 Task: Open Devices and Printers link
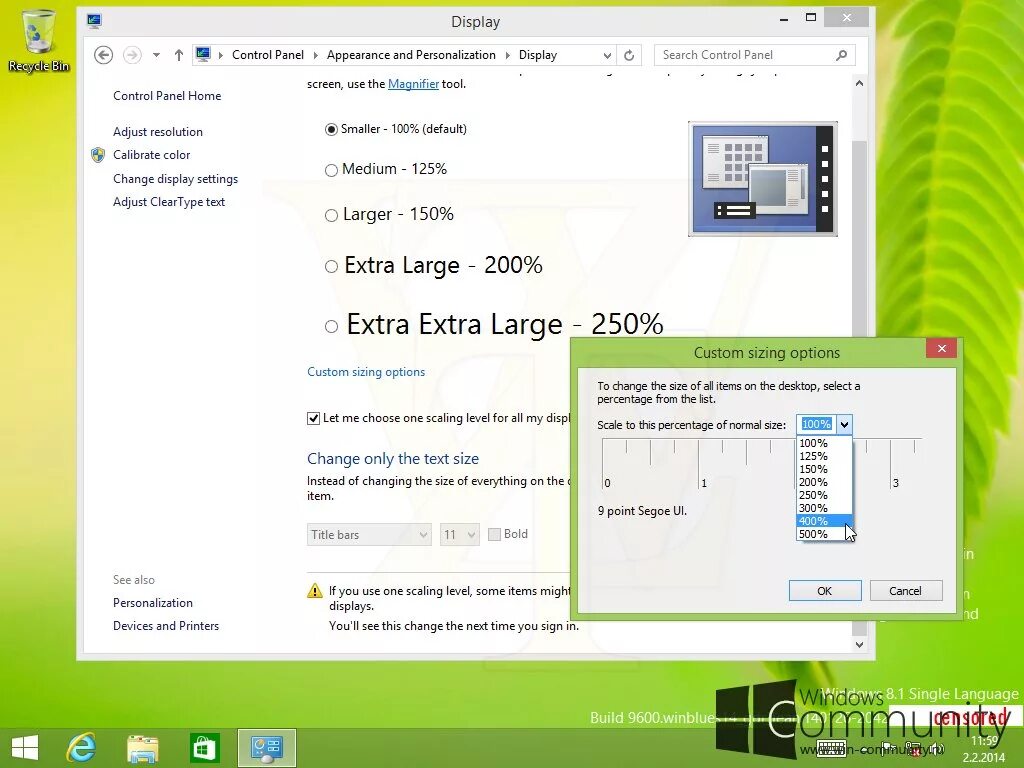pyautogui.click(x=166, y=626)
